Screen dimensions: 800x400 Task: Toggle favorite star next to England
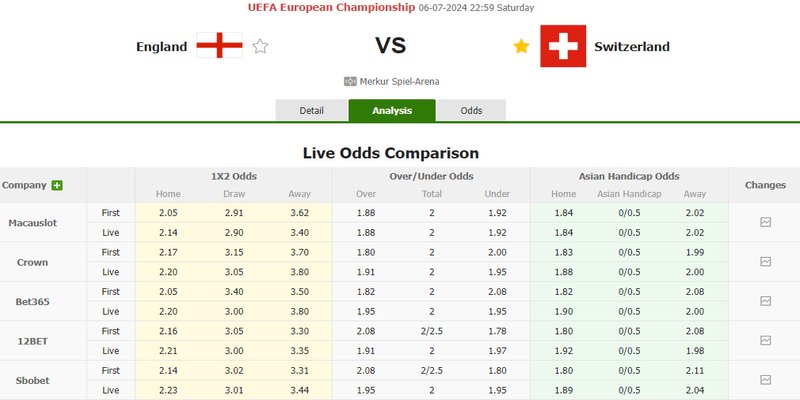pos(260,46)
